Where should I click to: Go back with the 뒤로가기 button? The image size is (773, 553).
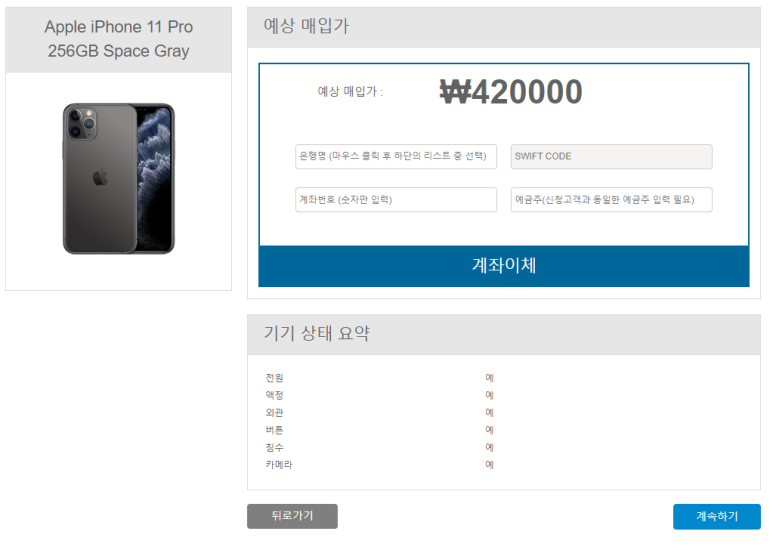(x=292, y=516)
